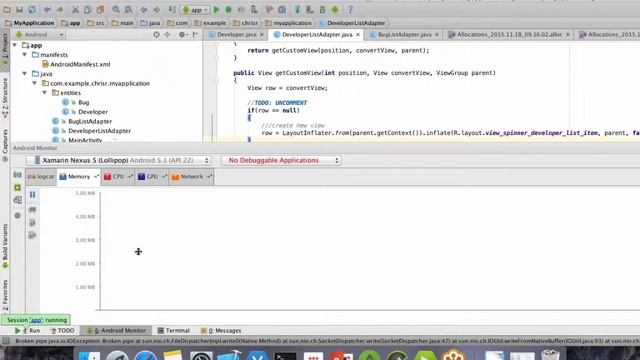640x360 pixels.
Task: Click the Undo arrow icon
Action: 47,9
